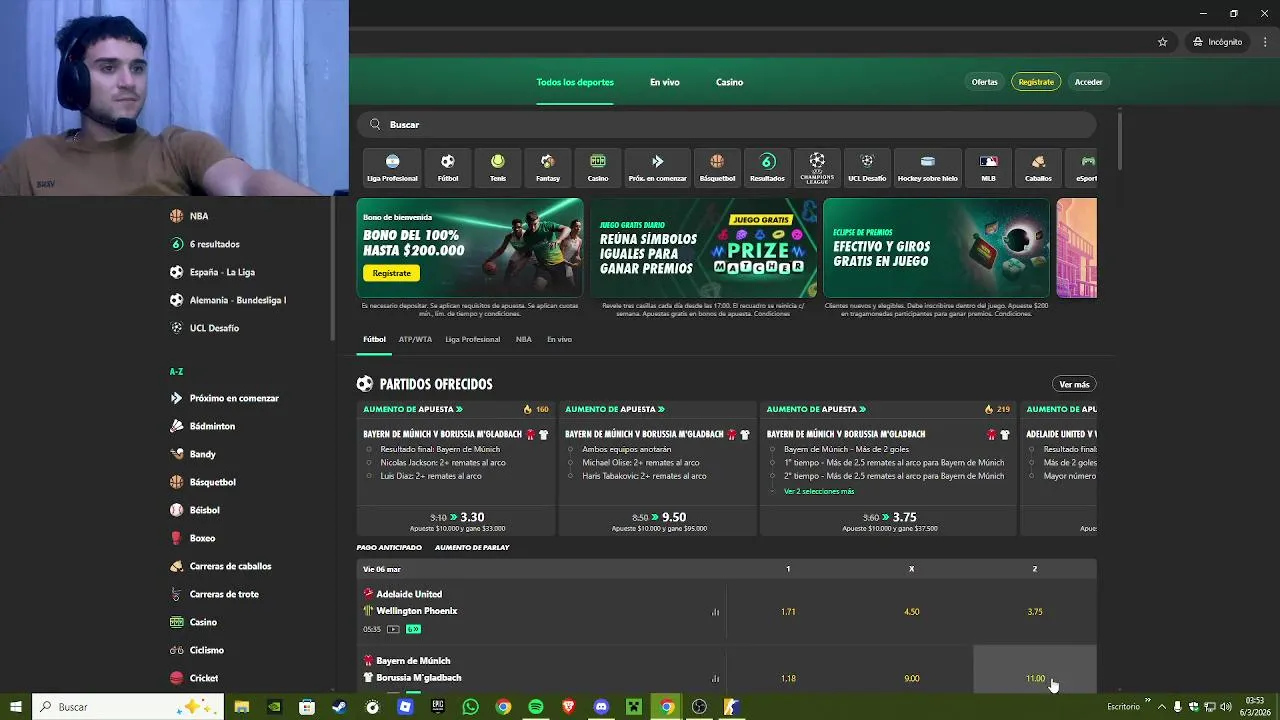Open Todos los deportes tab

pos(575,82)
